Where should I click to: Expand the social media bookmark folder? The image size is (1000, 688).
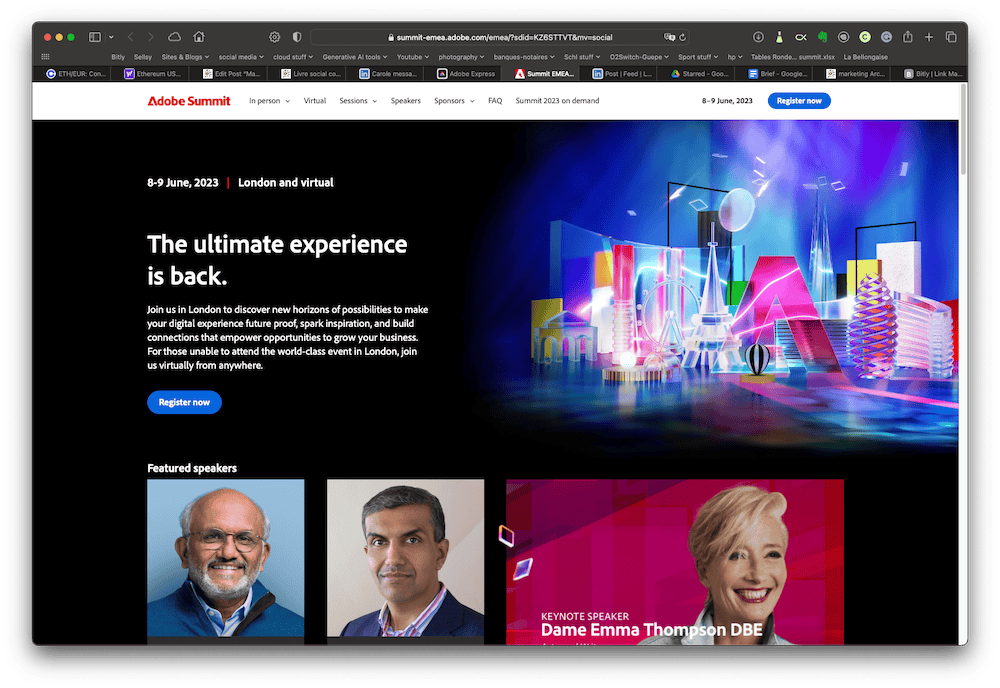click(x=241, y=57)
